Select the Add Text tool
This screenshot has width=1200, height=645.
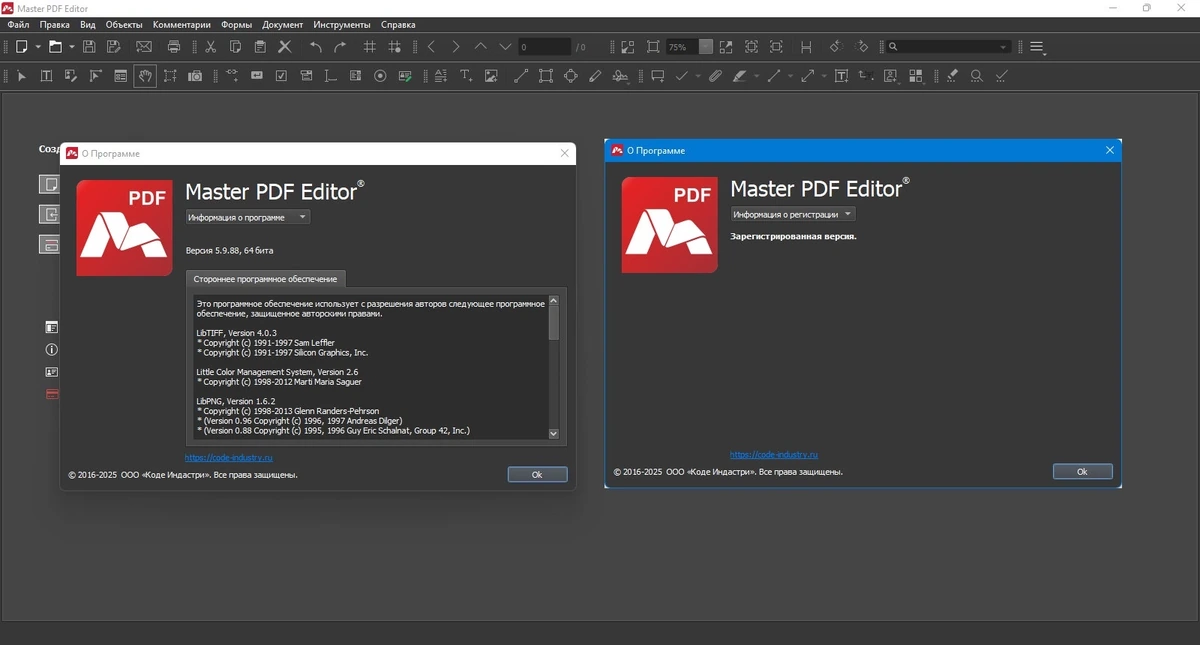(466, 76)
